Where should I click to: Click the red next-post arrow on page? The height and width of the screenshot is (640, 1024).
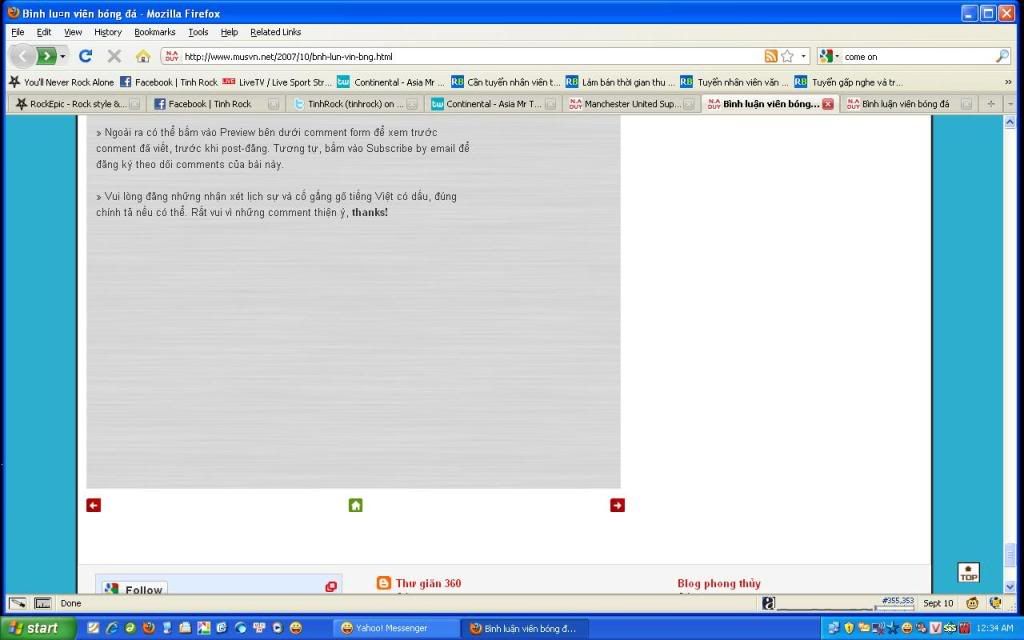point(617,505)
